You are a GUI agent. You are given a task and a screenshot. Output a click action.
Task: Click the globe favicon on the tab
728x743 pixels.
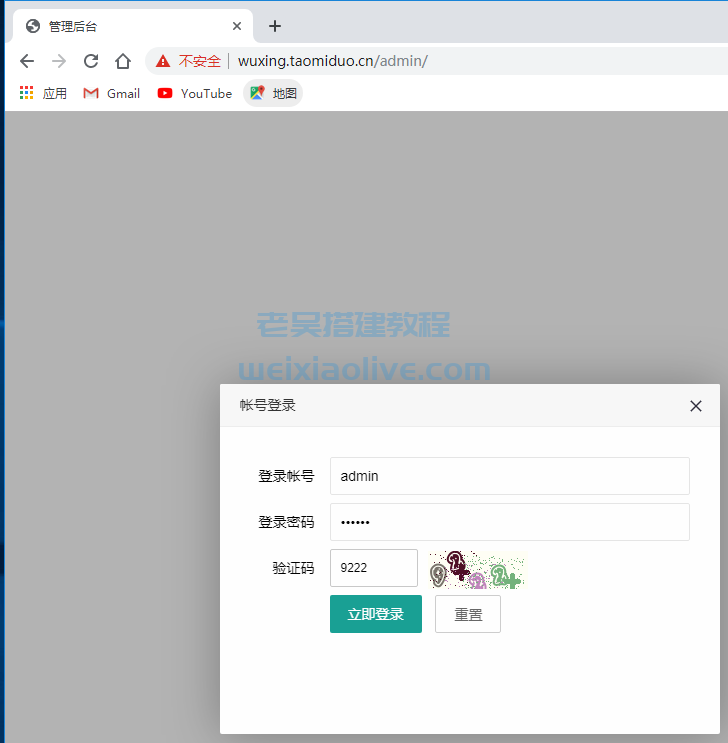pos(33,26)
